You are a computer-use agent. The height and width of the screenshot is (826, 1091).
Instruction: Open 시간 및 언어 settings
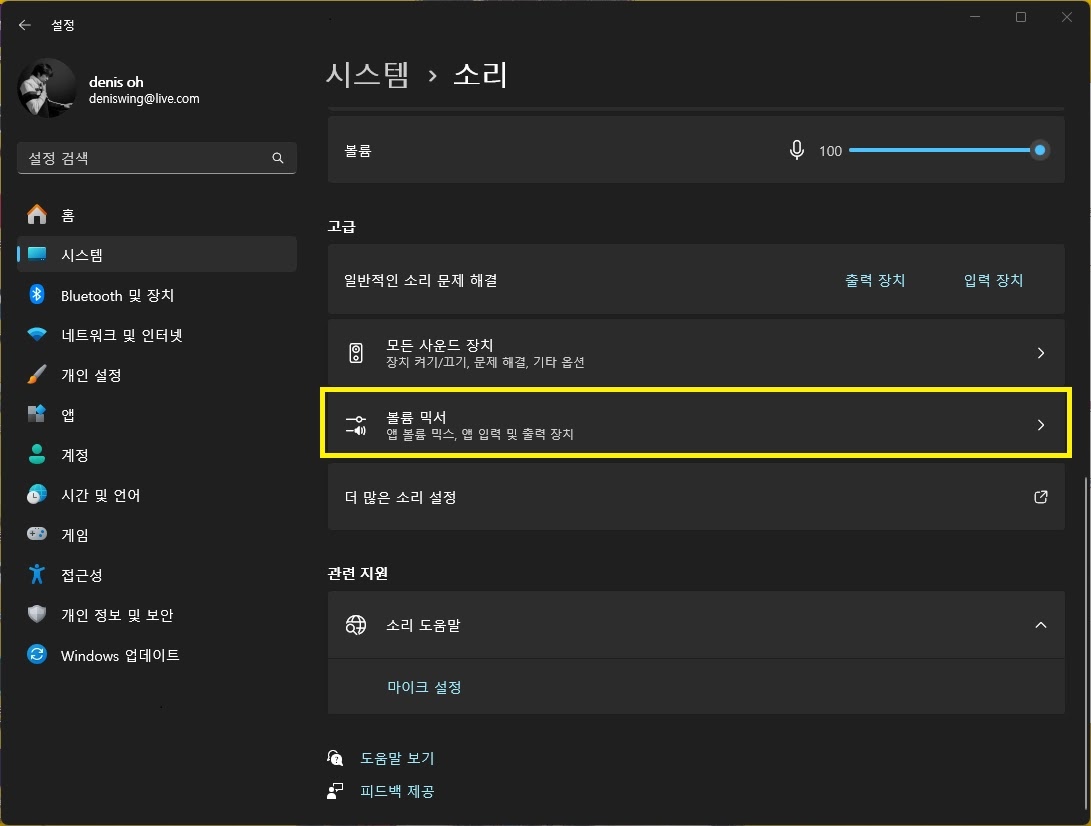(157, 494)
